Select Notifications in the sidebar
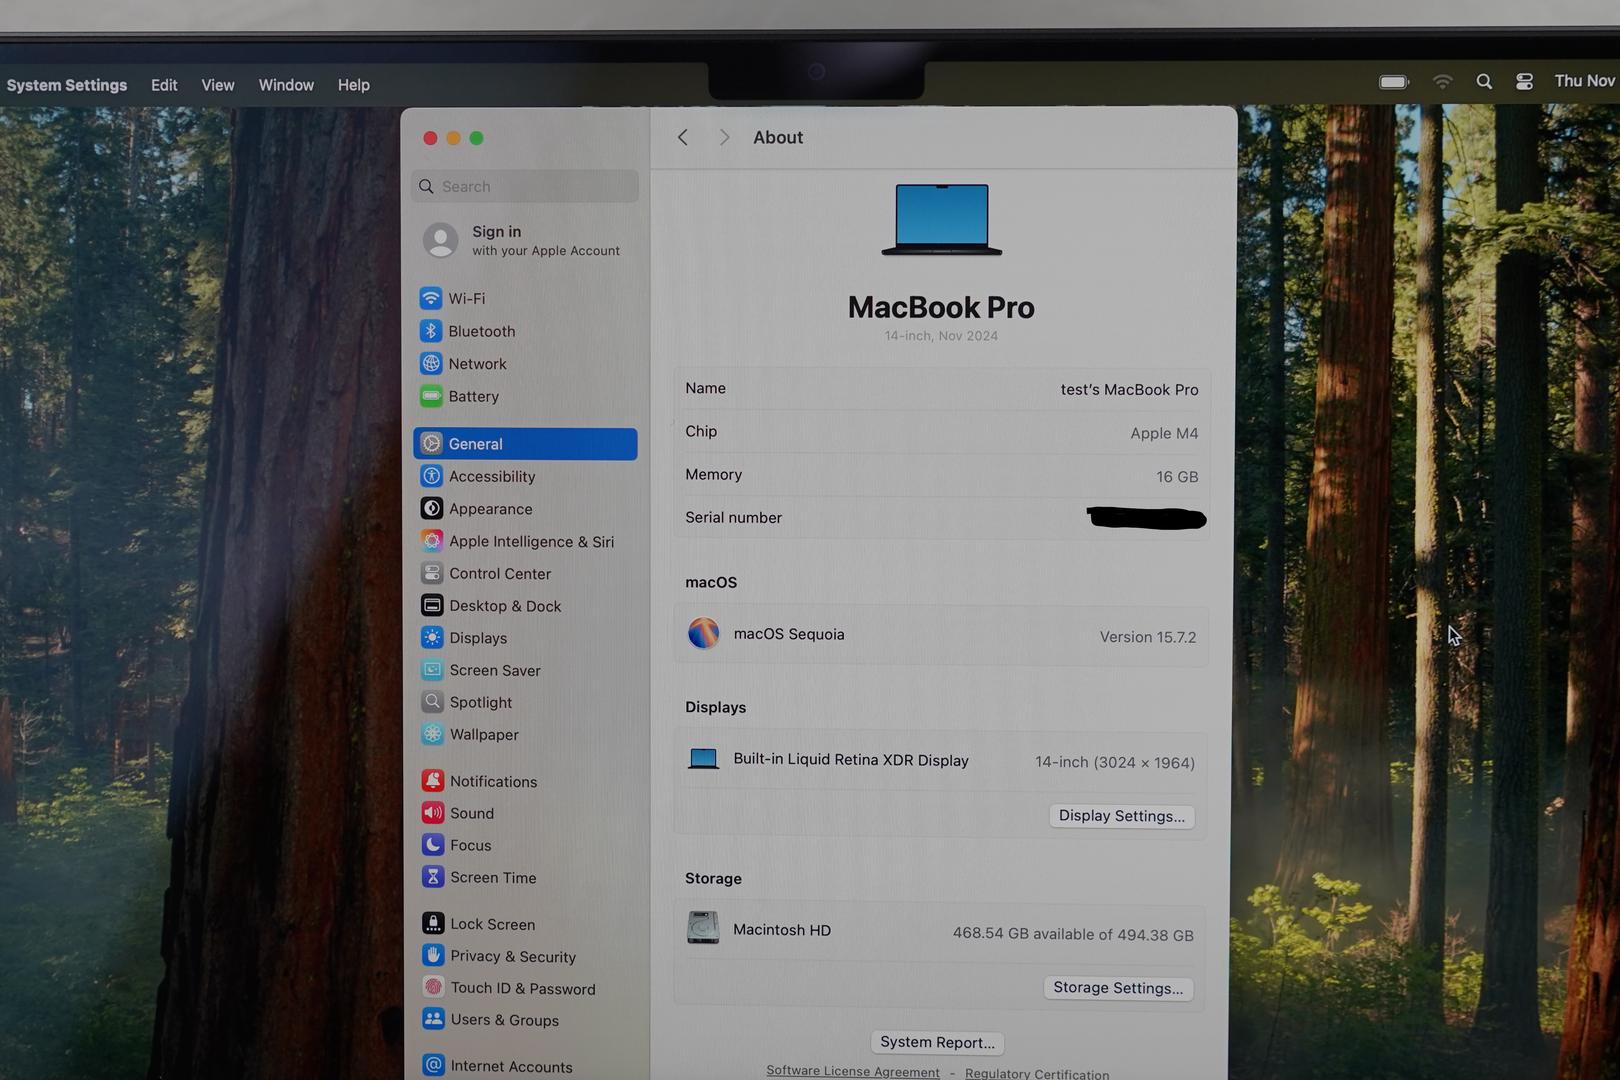Screen dimensions: 1620x1080 tap(493, 782)
